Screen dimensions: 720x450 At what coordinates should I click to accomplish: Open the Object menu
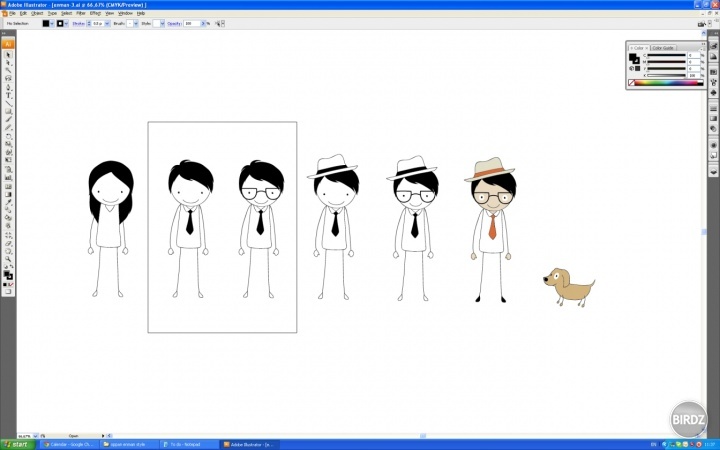pos(37,13)
